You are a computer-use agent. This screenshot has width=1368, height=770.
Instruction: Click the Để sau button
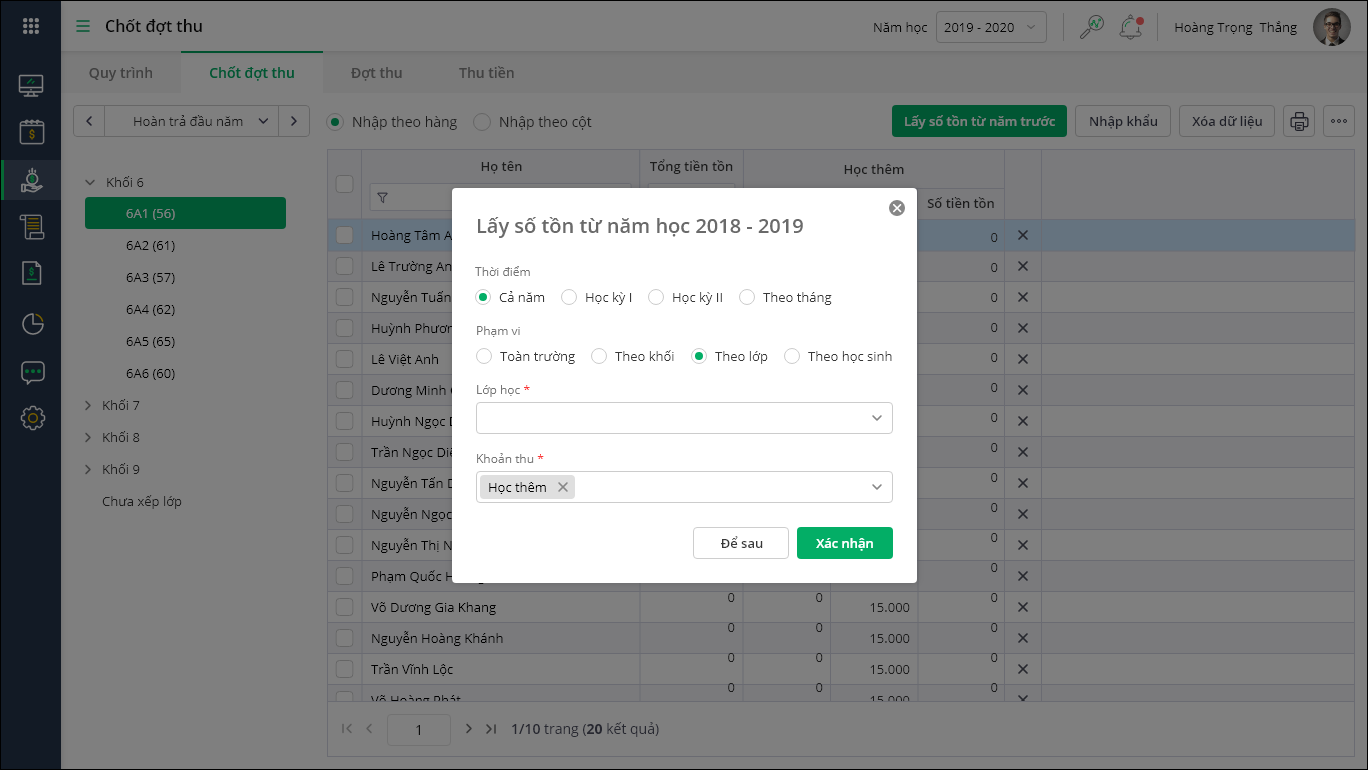coord(741,543)
